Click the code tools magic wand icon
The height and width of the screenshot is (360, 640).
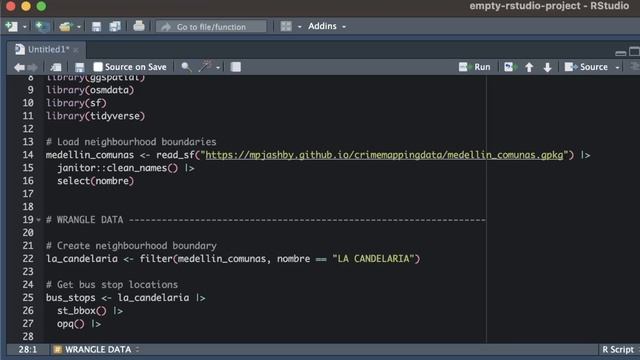(x=205, y=67)
